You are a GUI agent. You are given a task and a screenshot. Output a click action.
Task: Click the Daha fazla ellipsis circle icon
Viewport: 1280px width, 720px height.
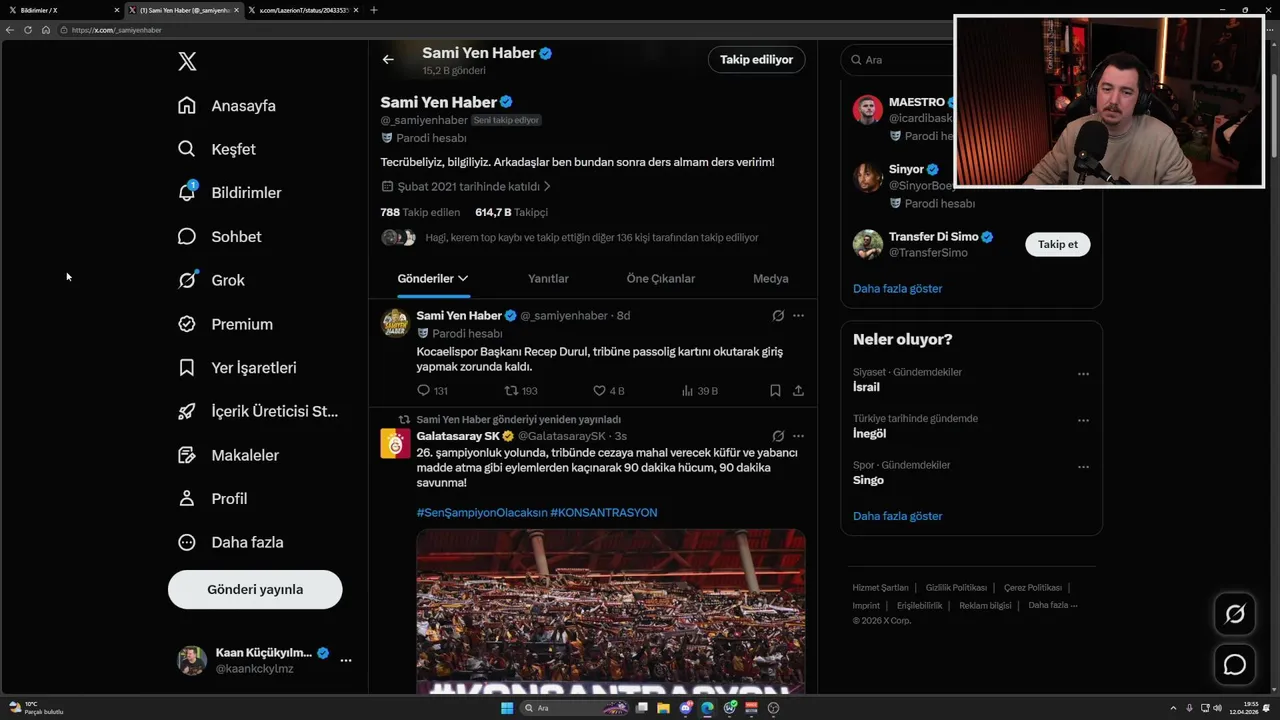[x=187, y=542]
